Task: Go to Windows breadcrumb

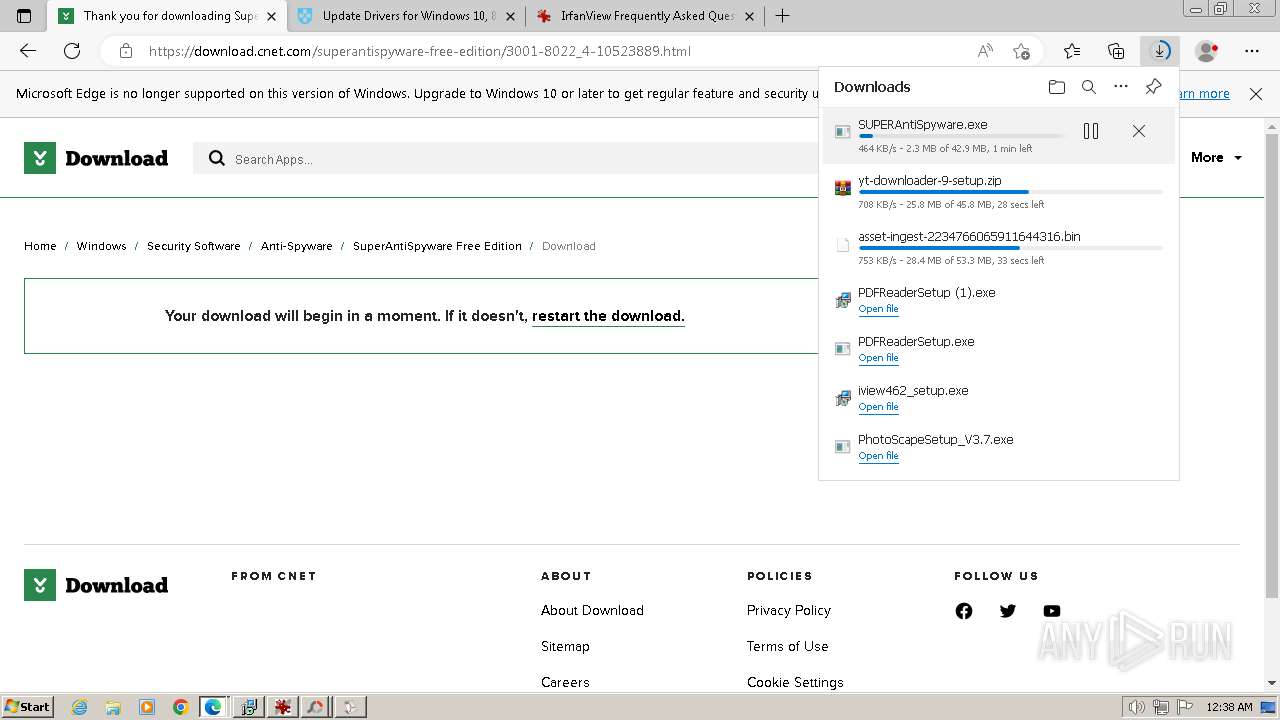Action: [101, 246]
